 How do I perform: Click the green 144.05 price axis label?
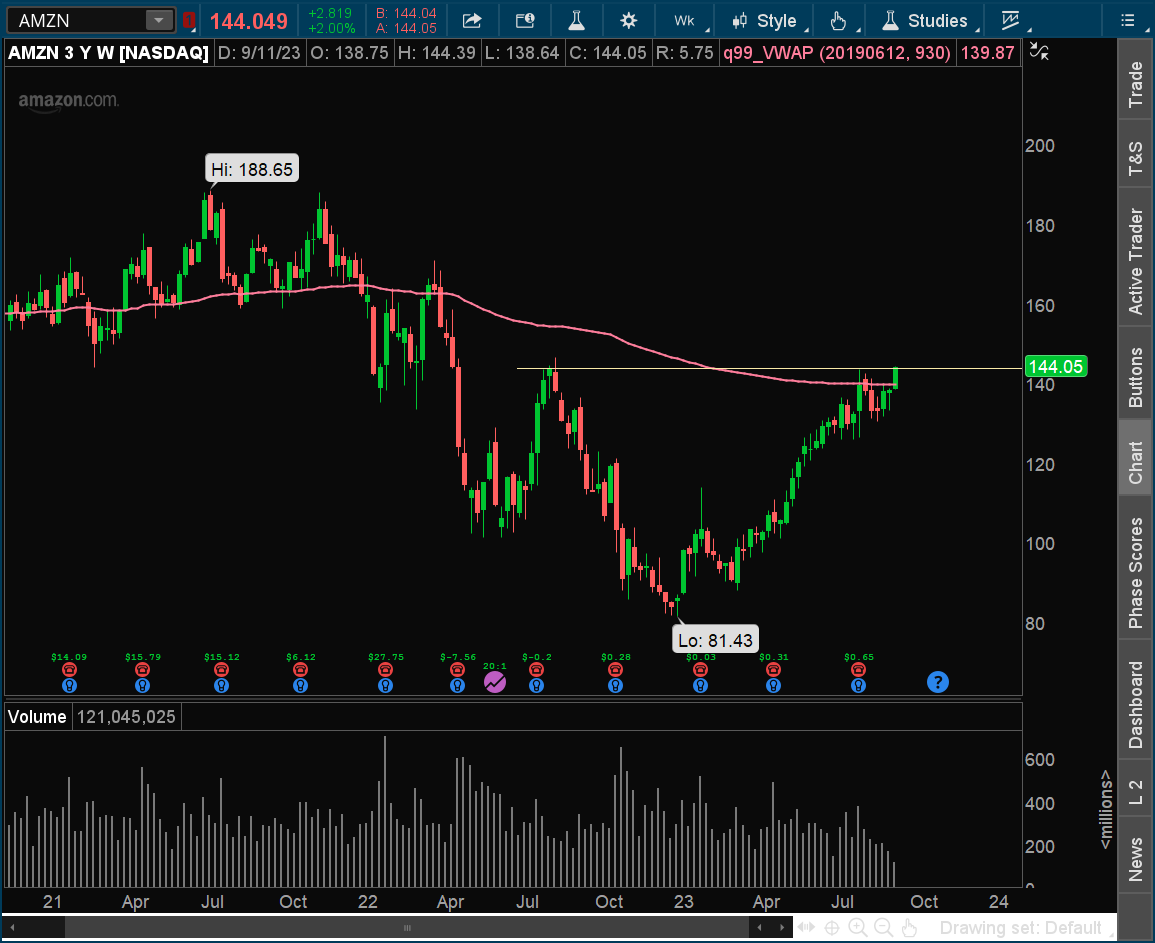coord(1056,367)
